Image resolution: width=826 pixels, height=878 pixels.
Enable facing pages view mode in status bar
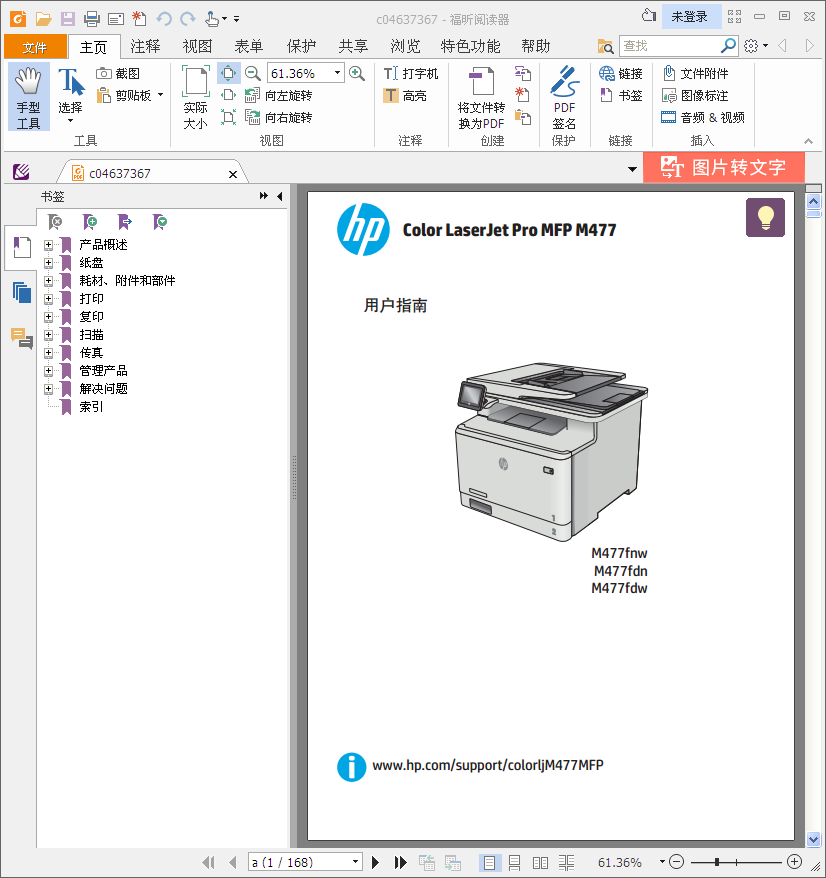[x=540, y=862]
